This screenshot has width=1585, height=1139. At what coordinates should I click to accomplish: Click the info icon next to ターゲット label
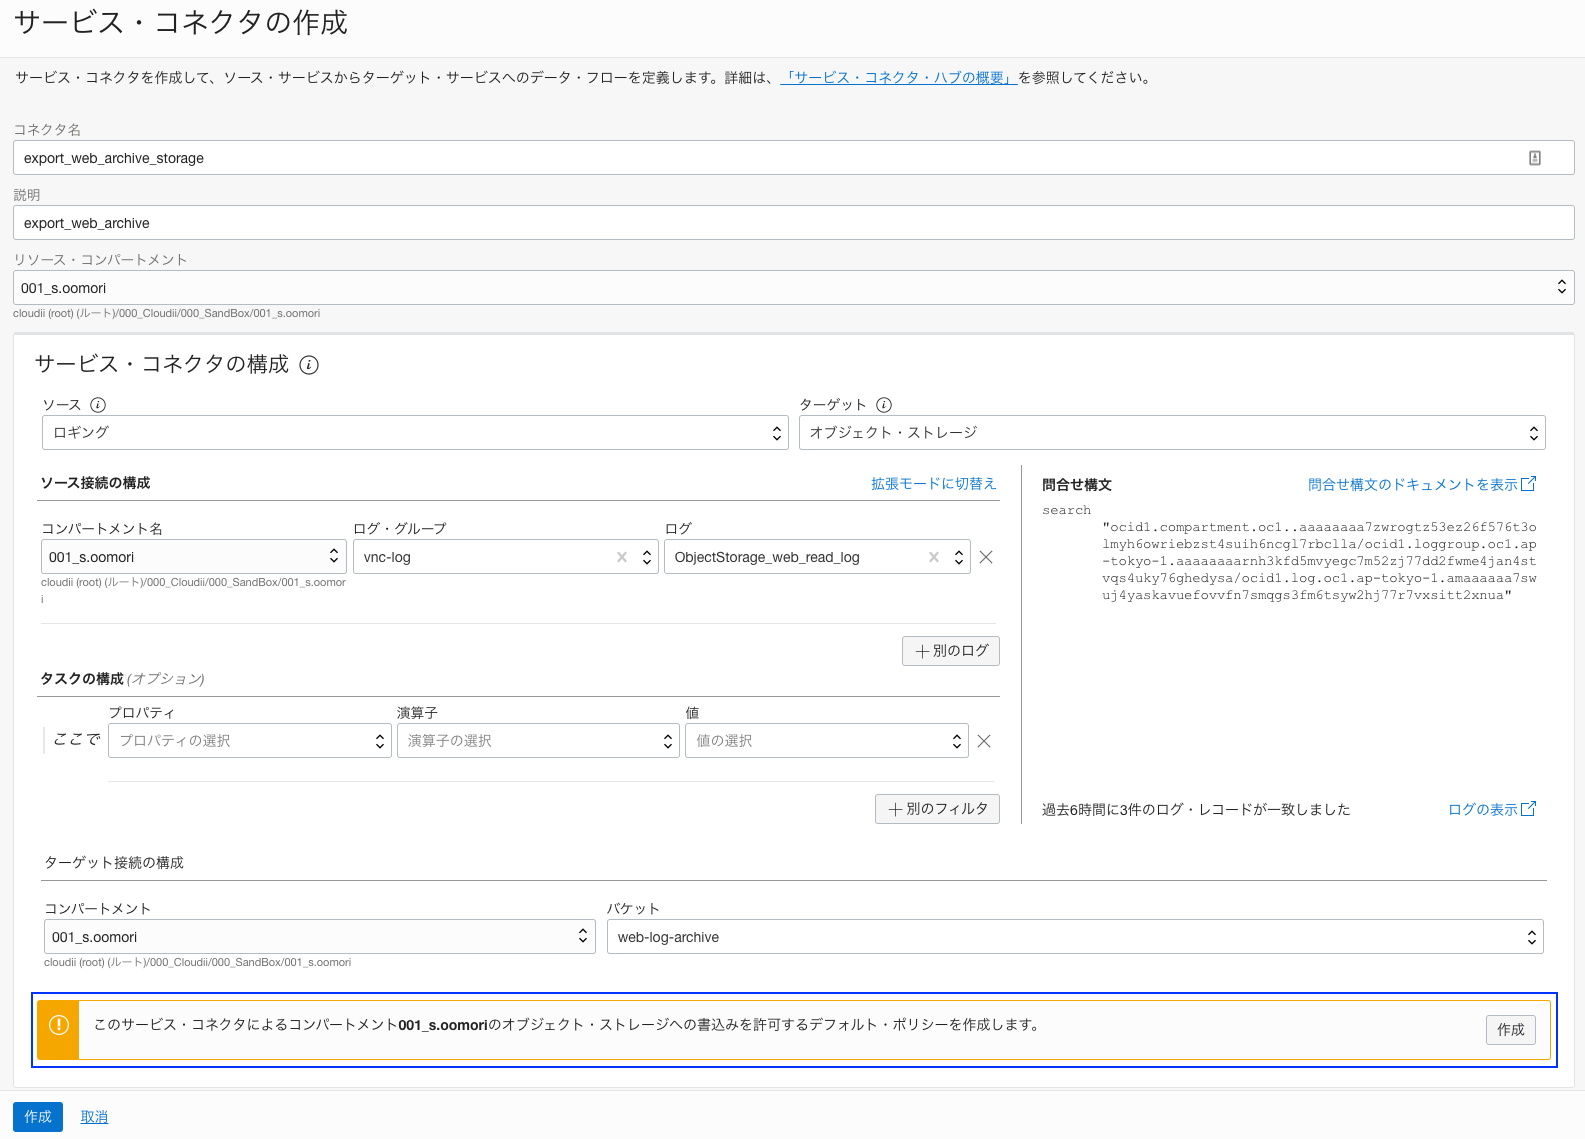(x=884, y=405)
